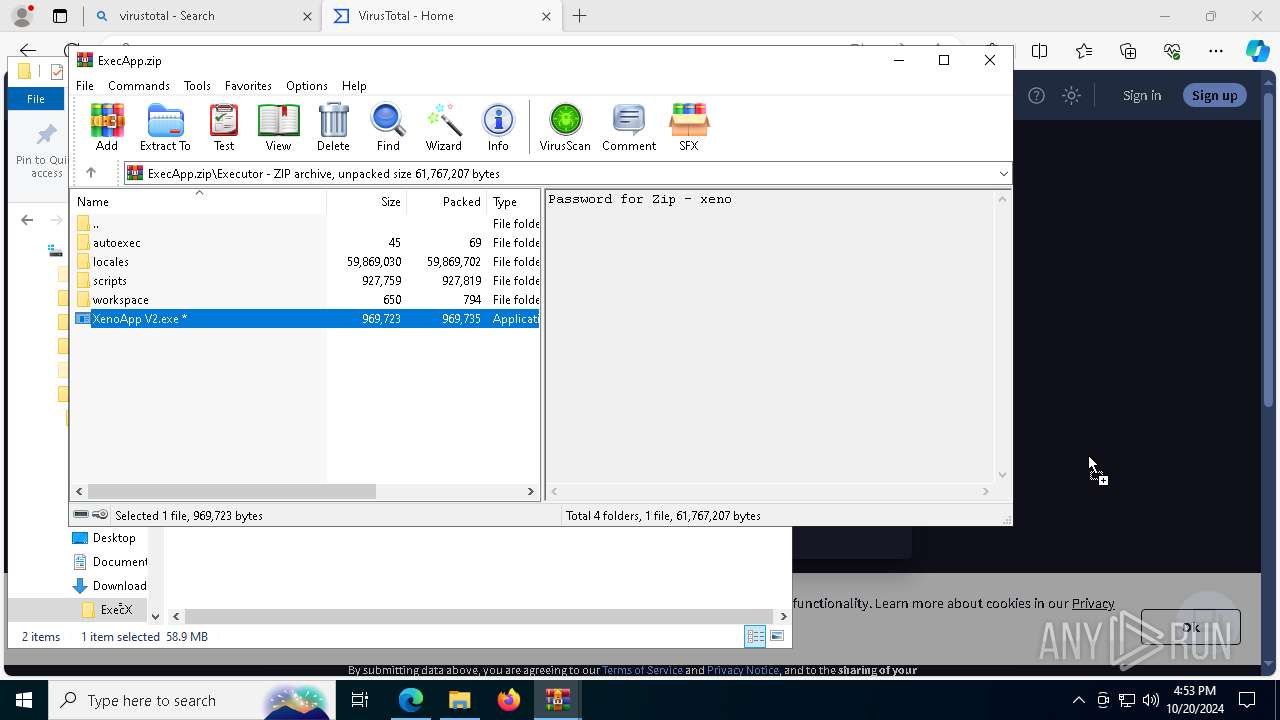Expand the archive path dropdown
The height and width of the screenshot is (720, 1280).
coord(1003,174)
